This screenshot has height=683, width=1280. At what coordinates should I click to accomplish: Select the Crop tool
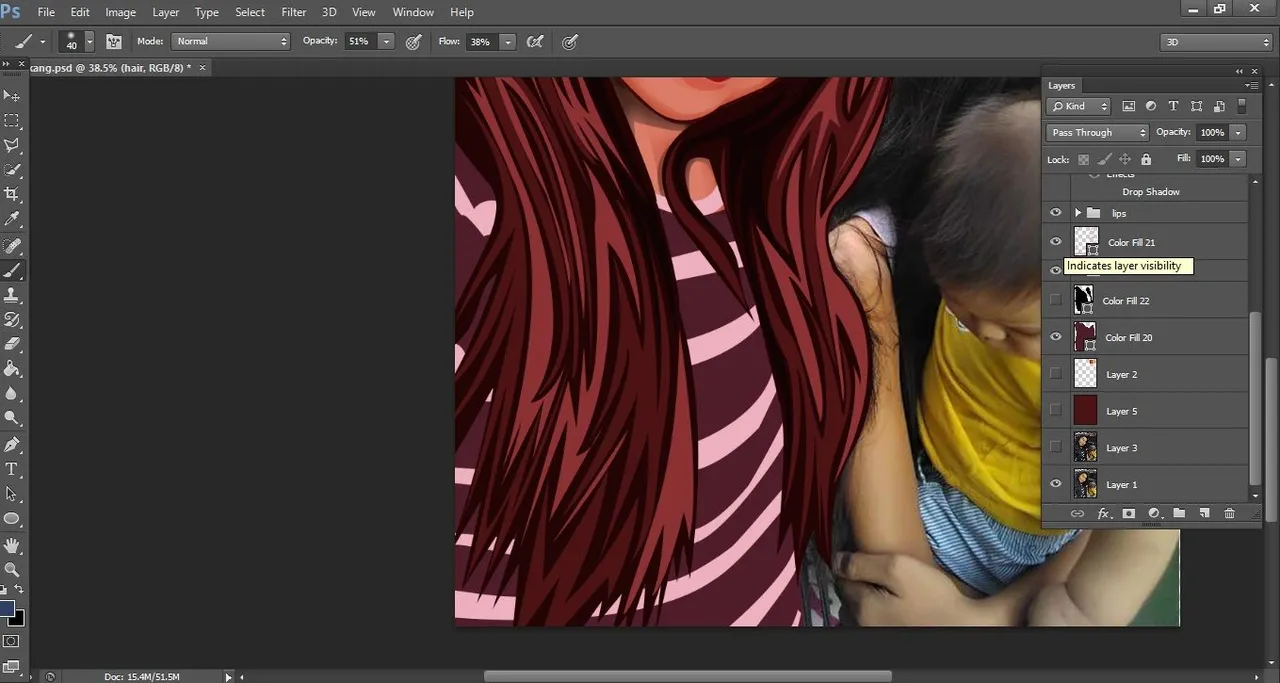tap(12, 195)
